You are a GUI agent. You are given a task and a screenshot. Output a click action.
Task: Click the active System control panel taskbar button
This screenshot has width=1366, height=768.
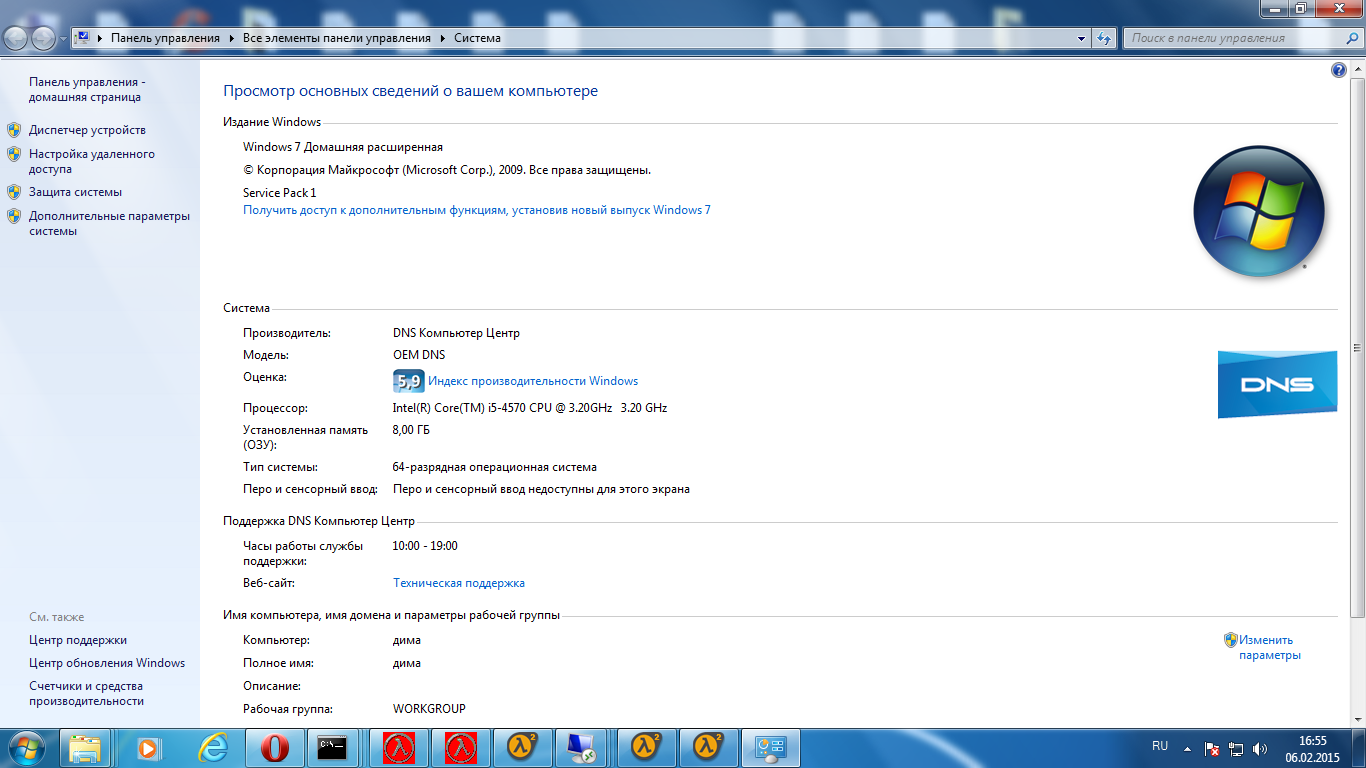point(772,748)
